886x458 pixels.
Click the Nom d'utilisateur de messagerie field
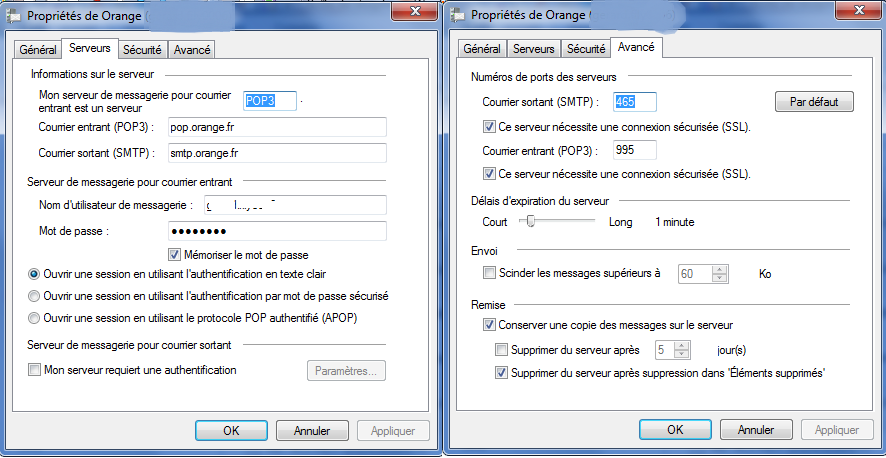point(296,204)
